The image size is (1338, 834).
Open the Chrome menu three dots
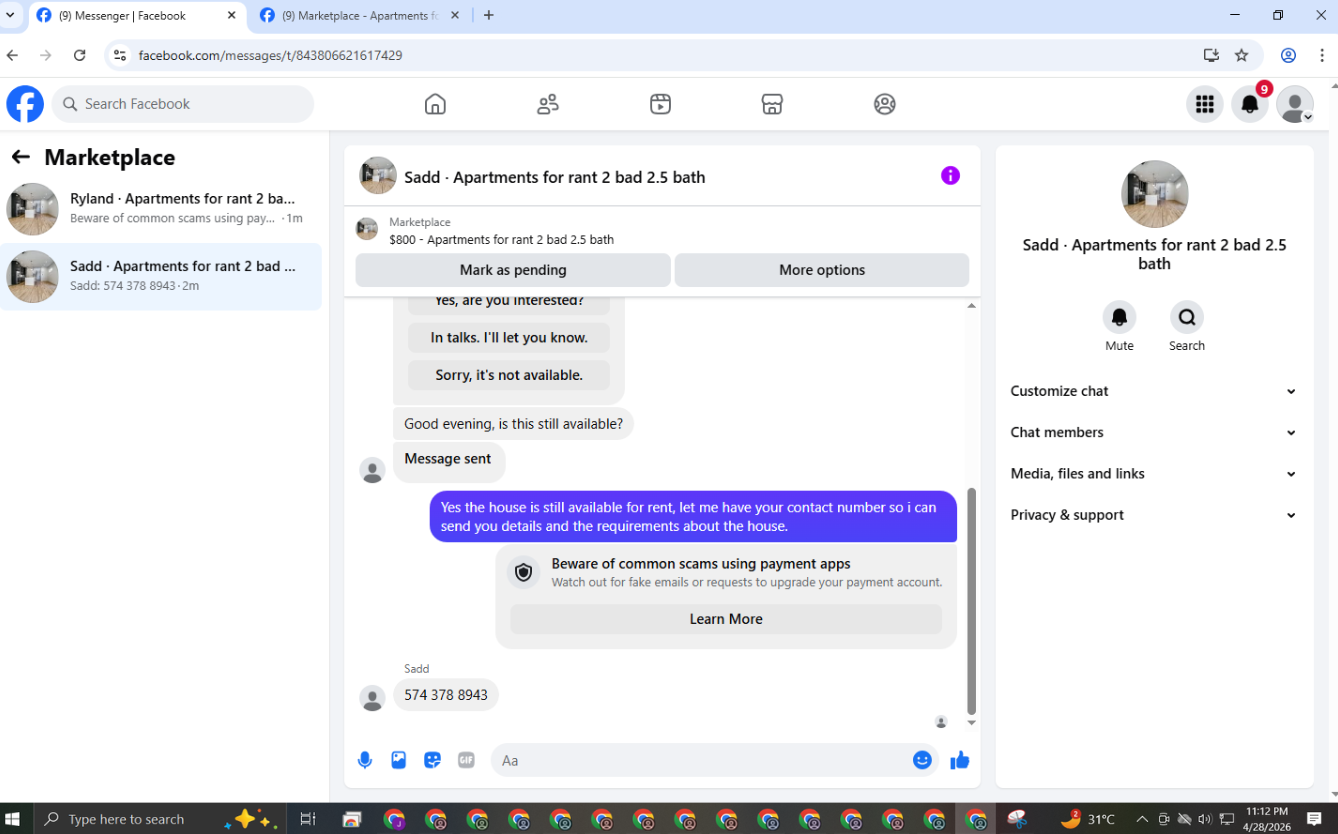(x=1323, y=55)
